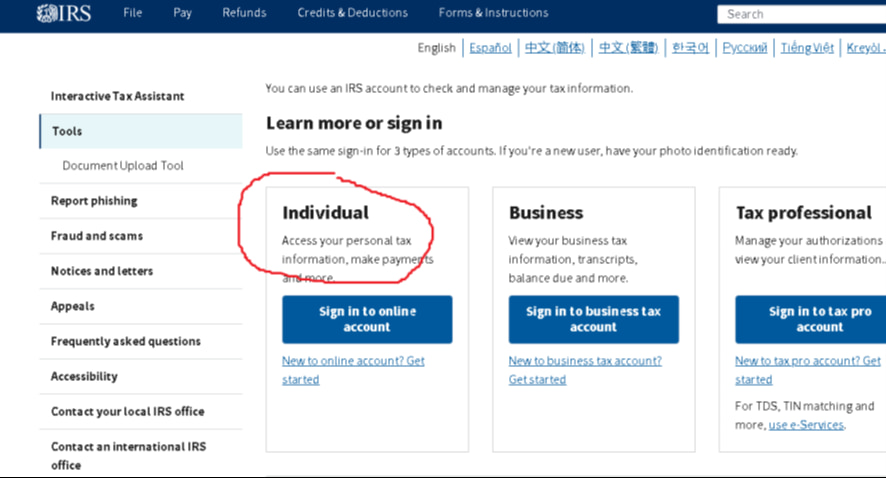
Task: Open the Pay menu item
Action: pyautogui.click(x=182, y=13)
